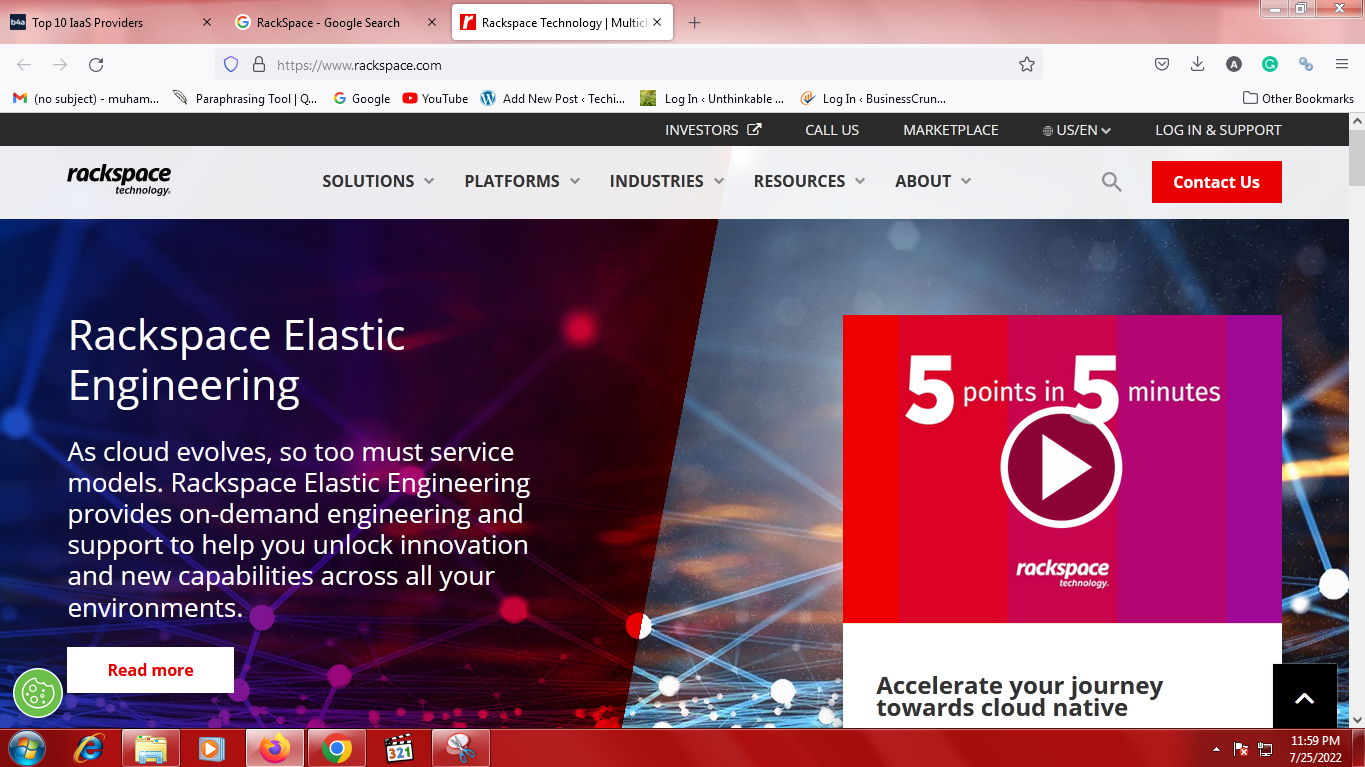The width and height of the screenshot is (1365, 767).
Task: Expand the INDUSTRIES menu
Action: [x=667, y=181]
